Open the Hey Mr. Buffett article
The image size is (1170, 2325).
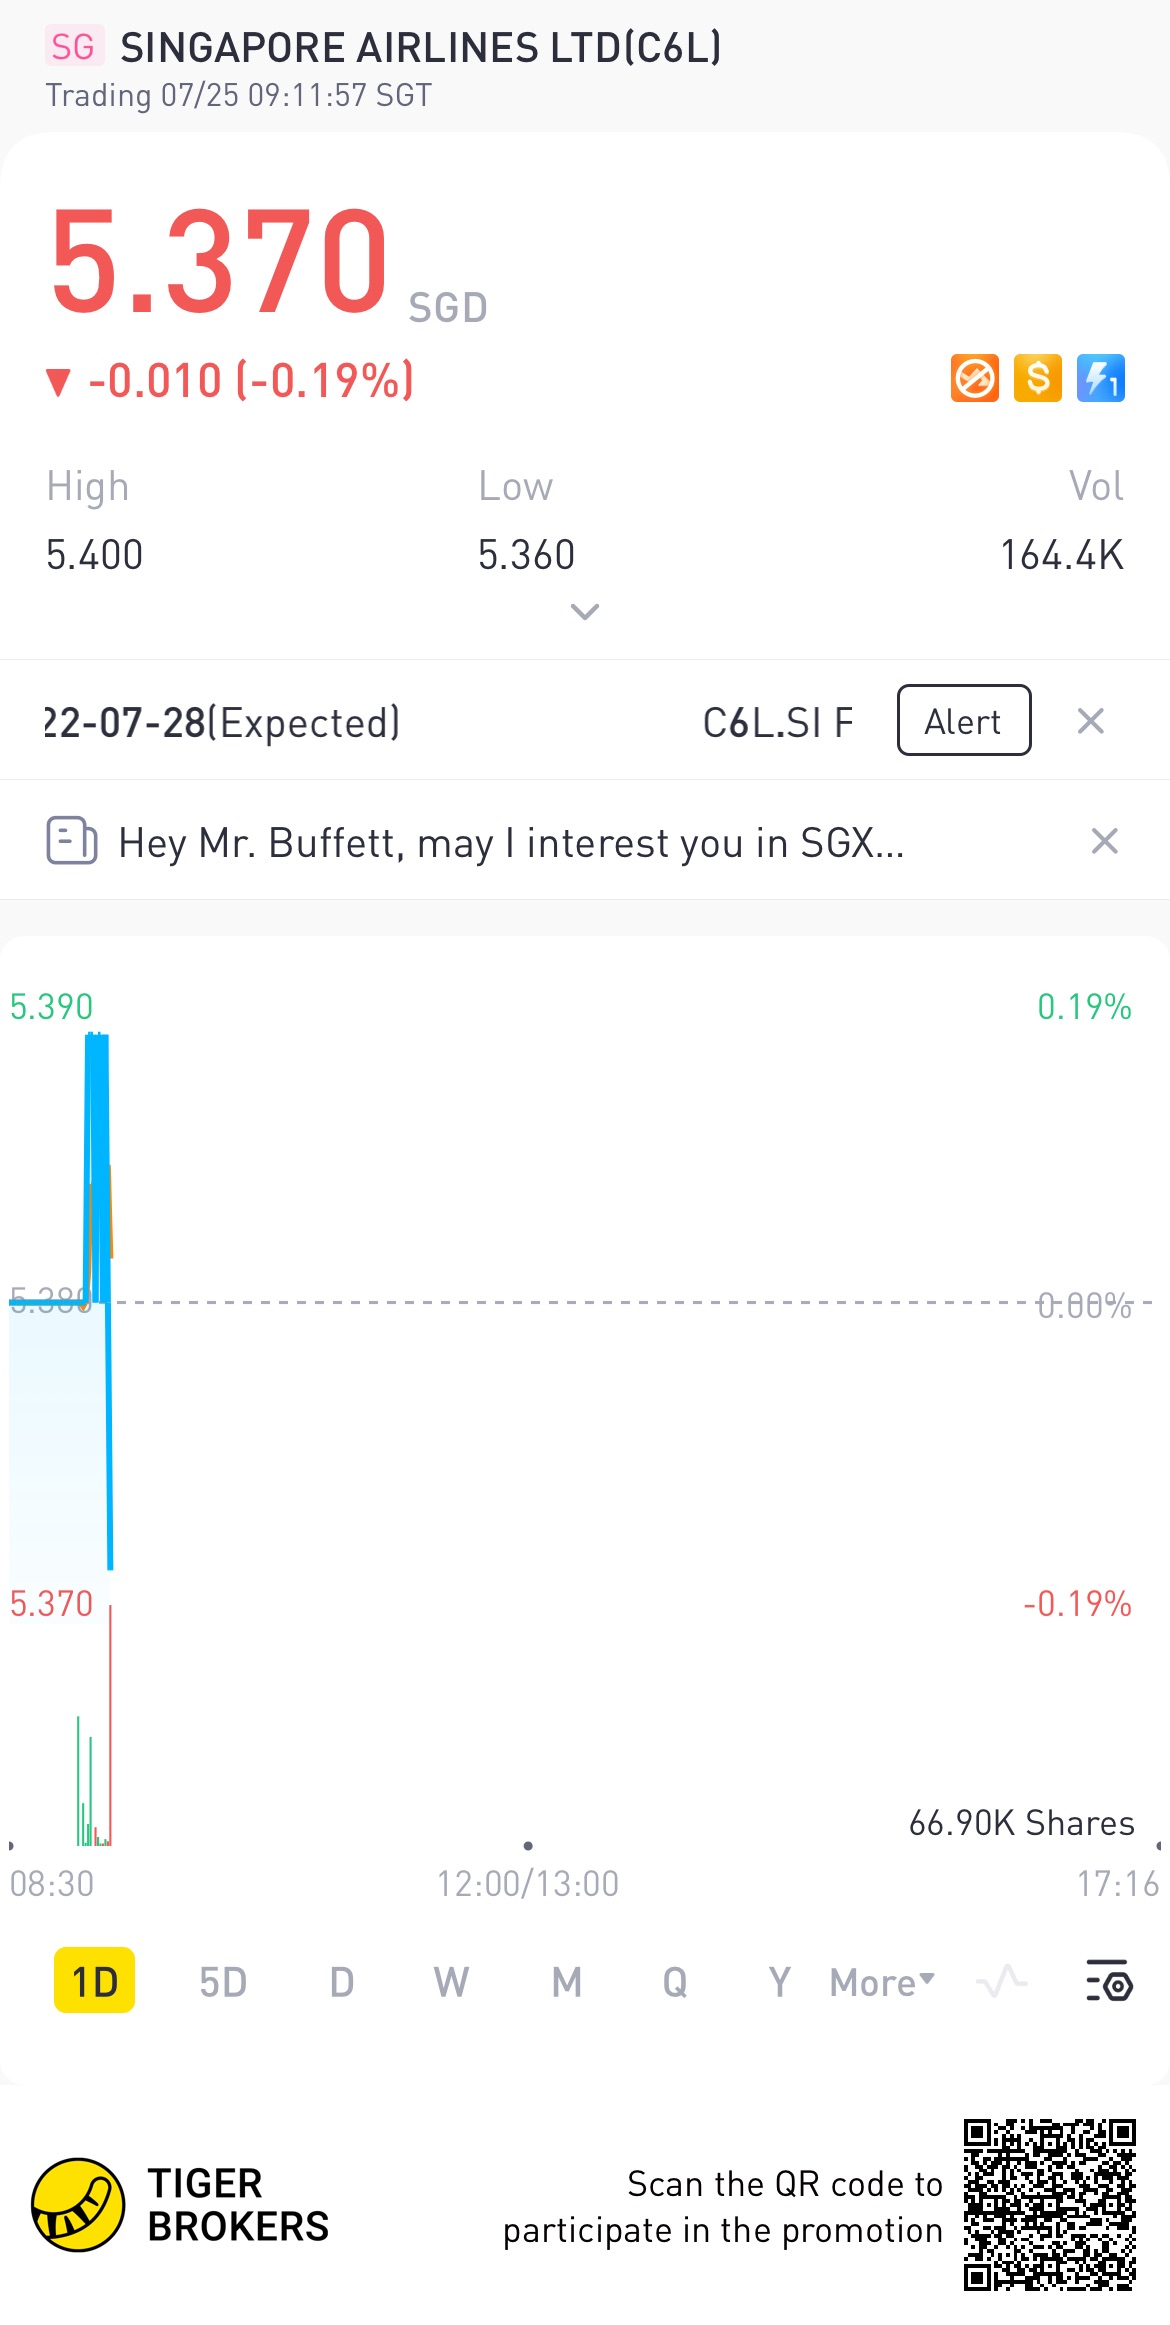tap(510, 843)
